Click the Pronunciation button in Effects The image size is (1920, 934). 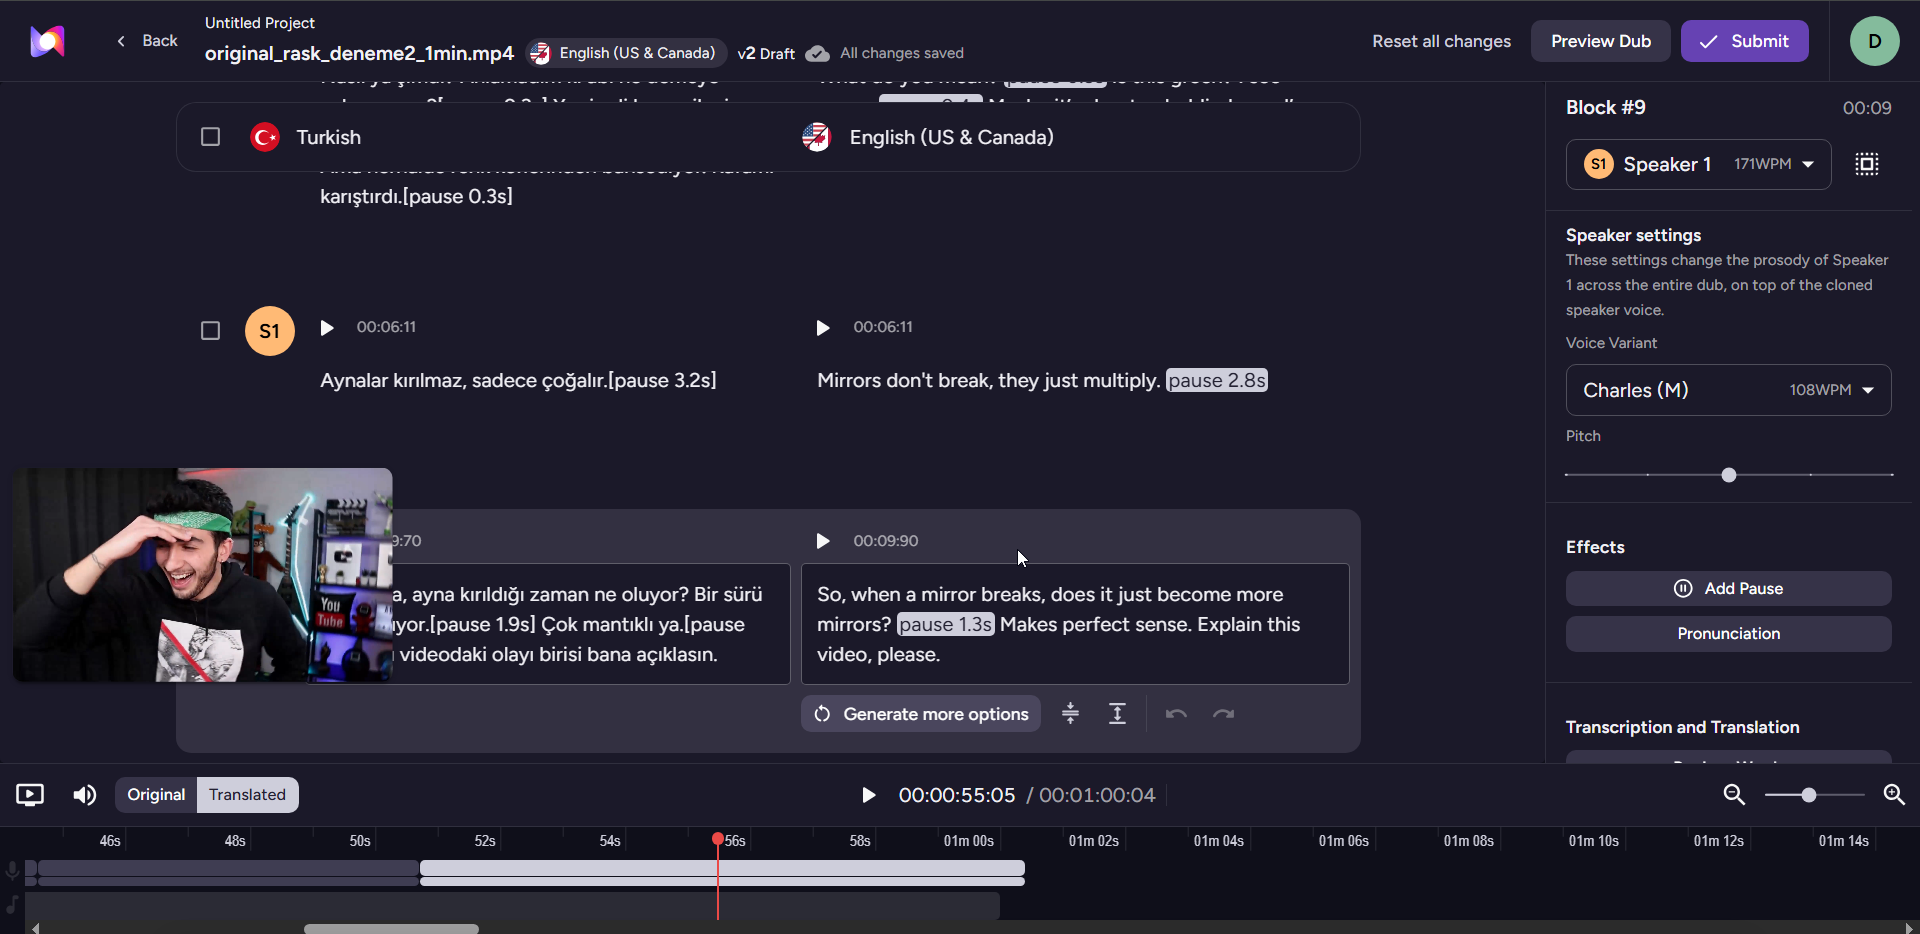(1728, 633)
